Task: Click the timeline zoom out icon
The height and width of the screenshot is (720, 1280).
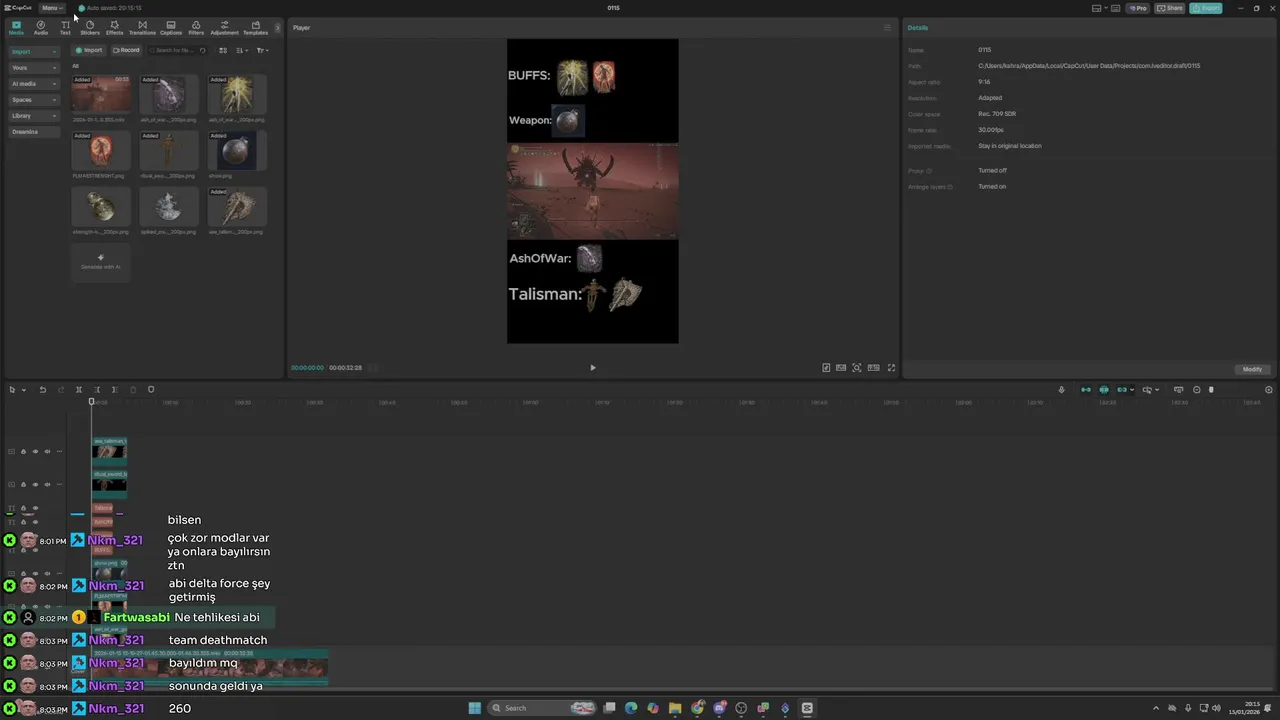Action: (x=1197, y=390)
